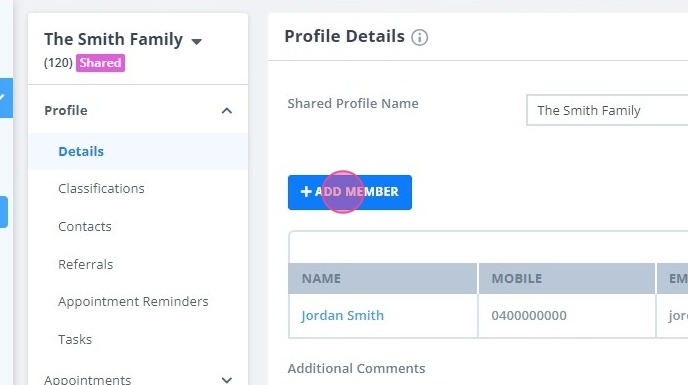This screenshot has width=688, height=385.
Task: Open Contacts in the Profile menu
Action: click(85, 227)
